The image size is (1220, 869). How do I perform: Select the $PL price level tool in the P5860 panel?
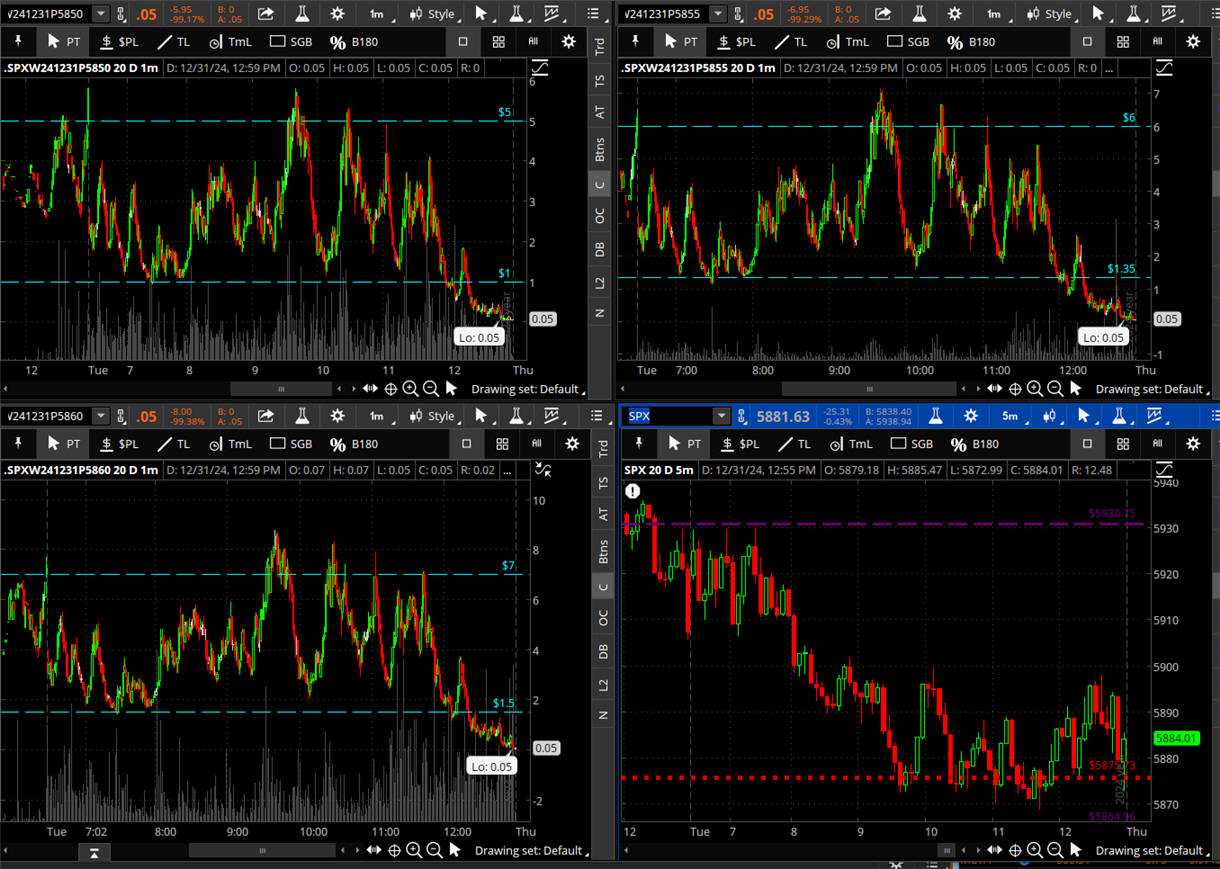point(119,444)
